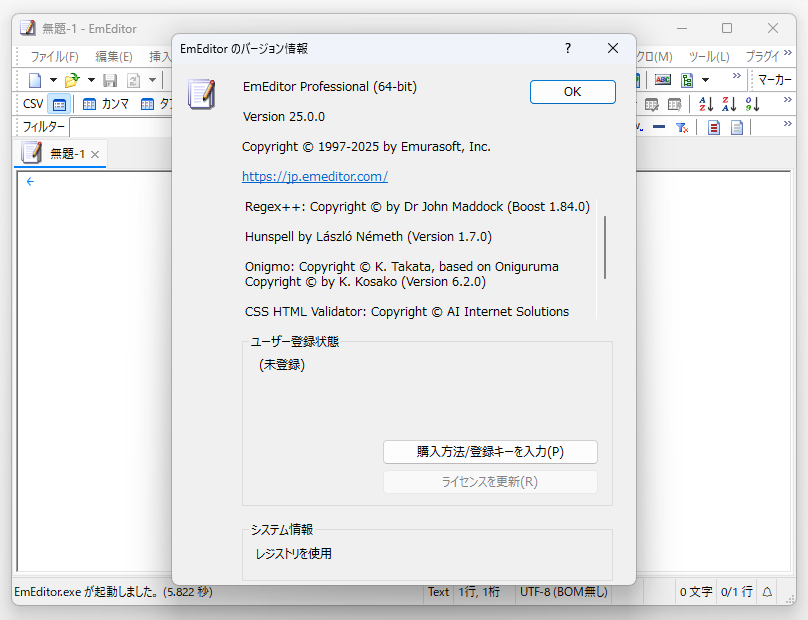Visit the jp.emeditor.com link
The height and width of the screenshot is (620, 808).
(x=315, y=176)
